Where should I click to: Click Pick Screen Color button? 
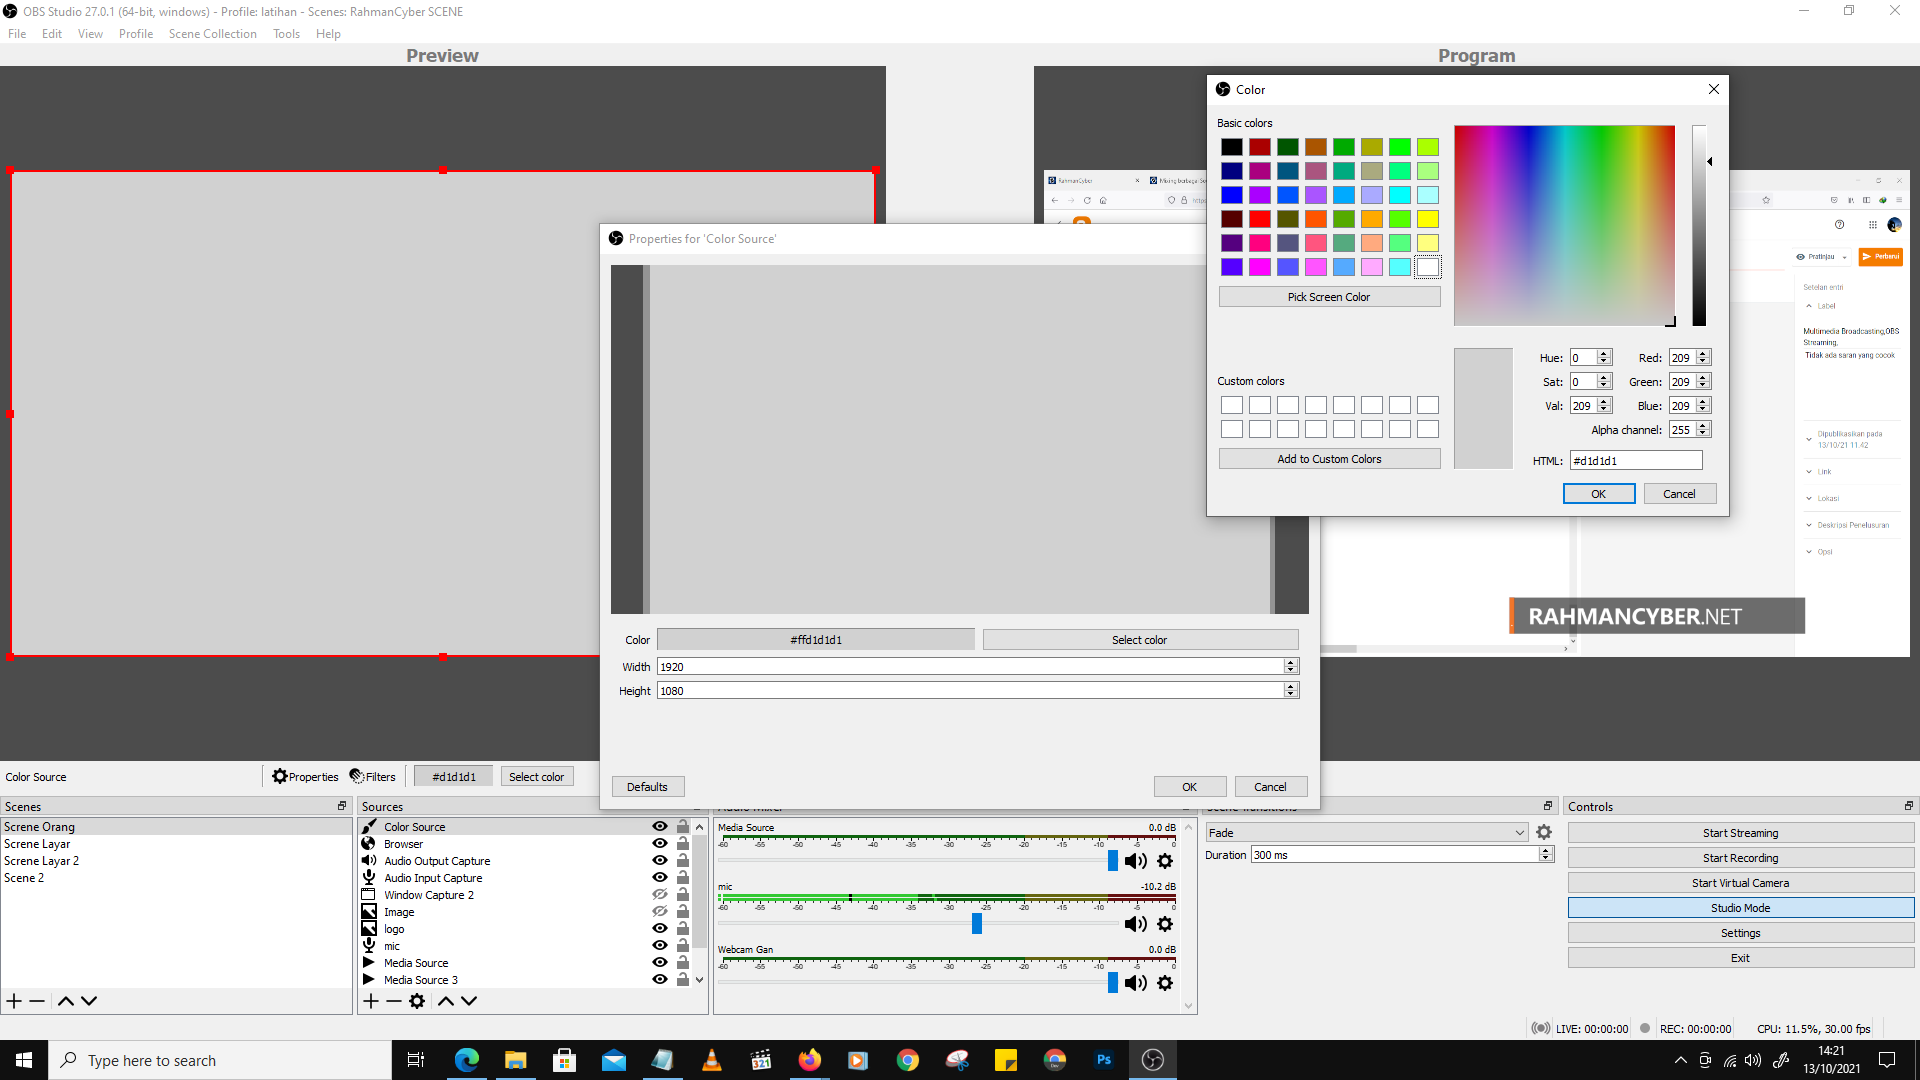tap(1329, 296)
